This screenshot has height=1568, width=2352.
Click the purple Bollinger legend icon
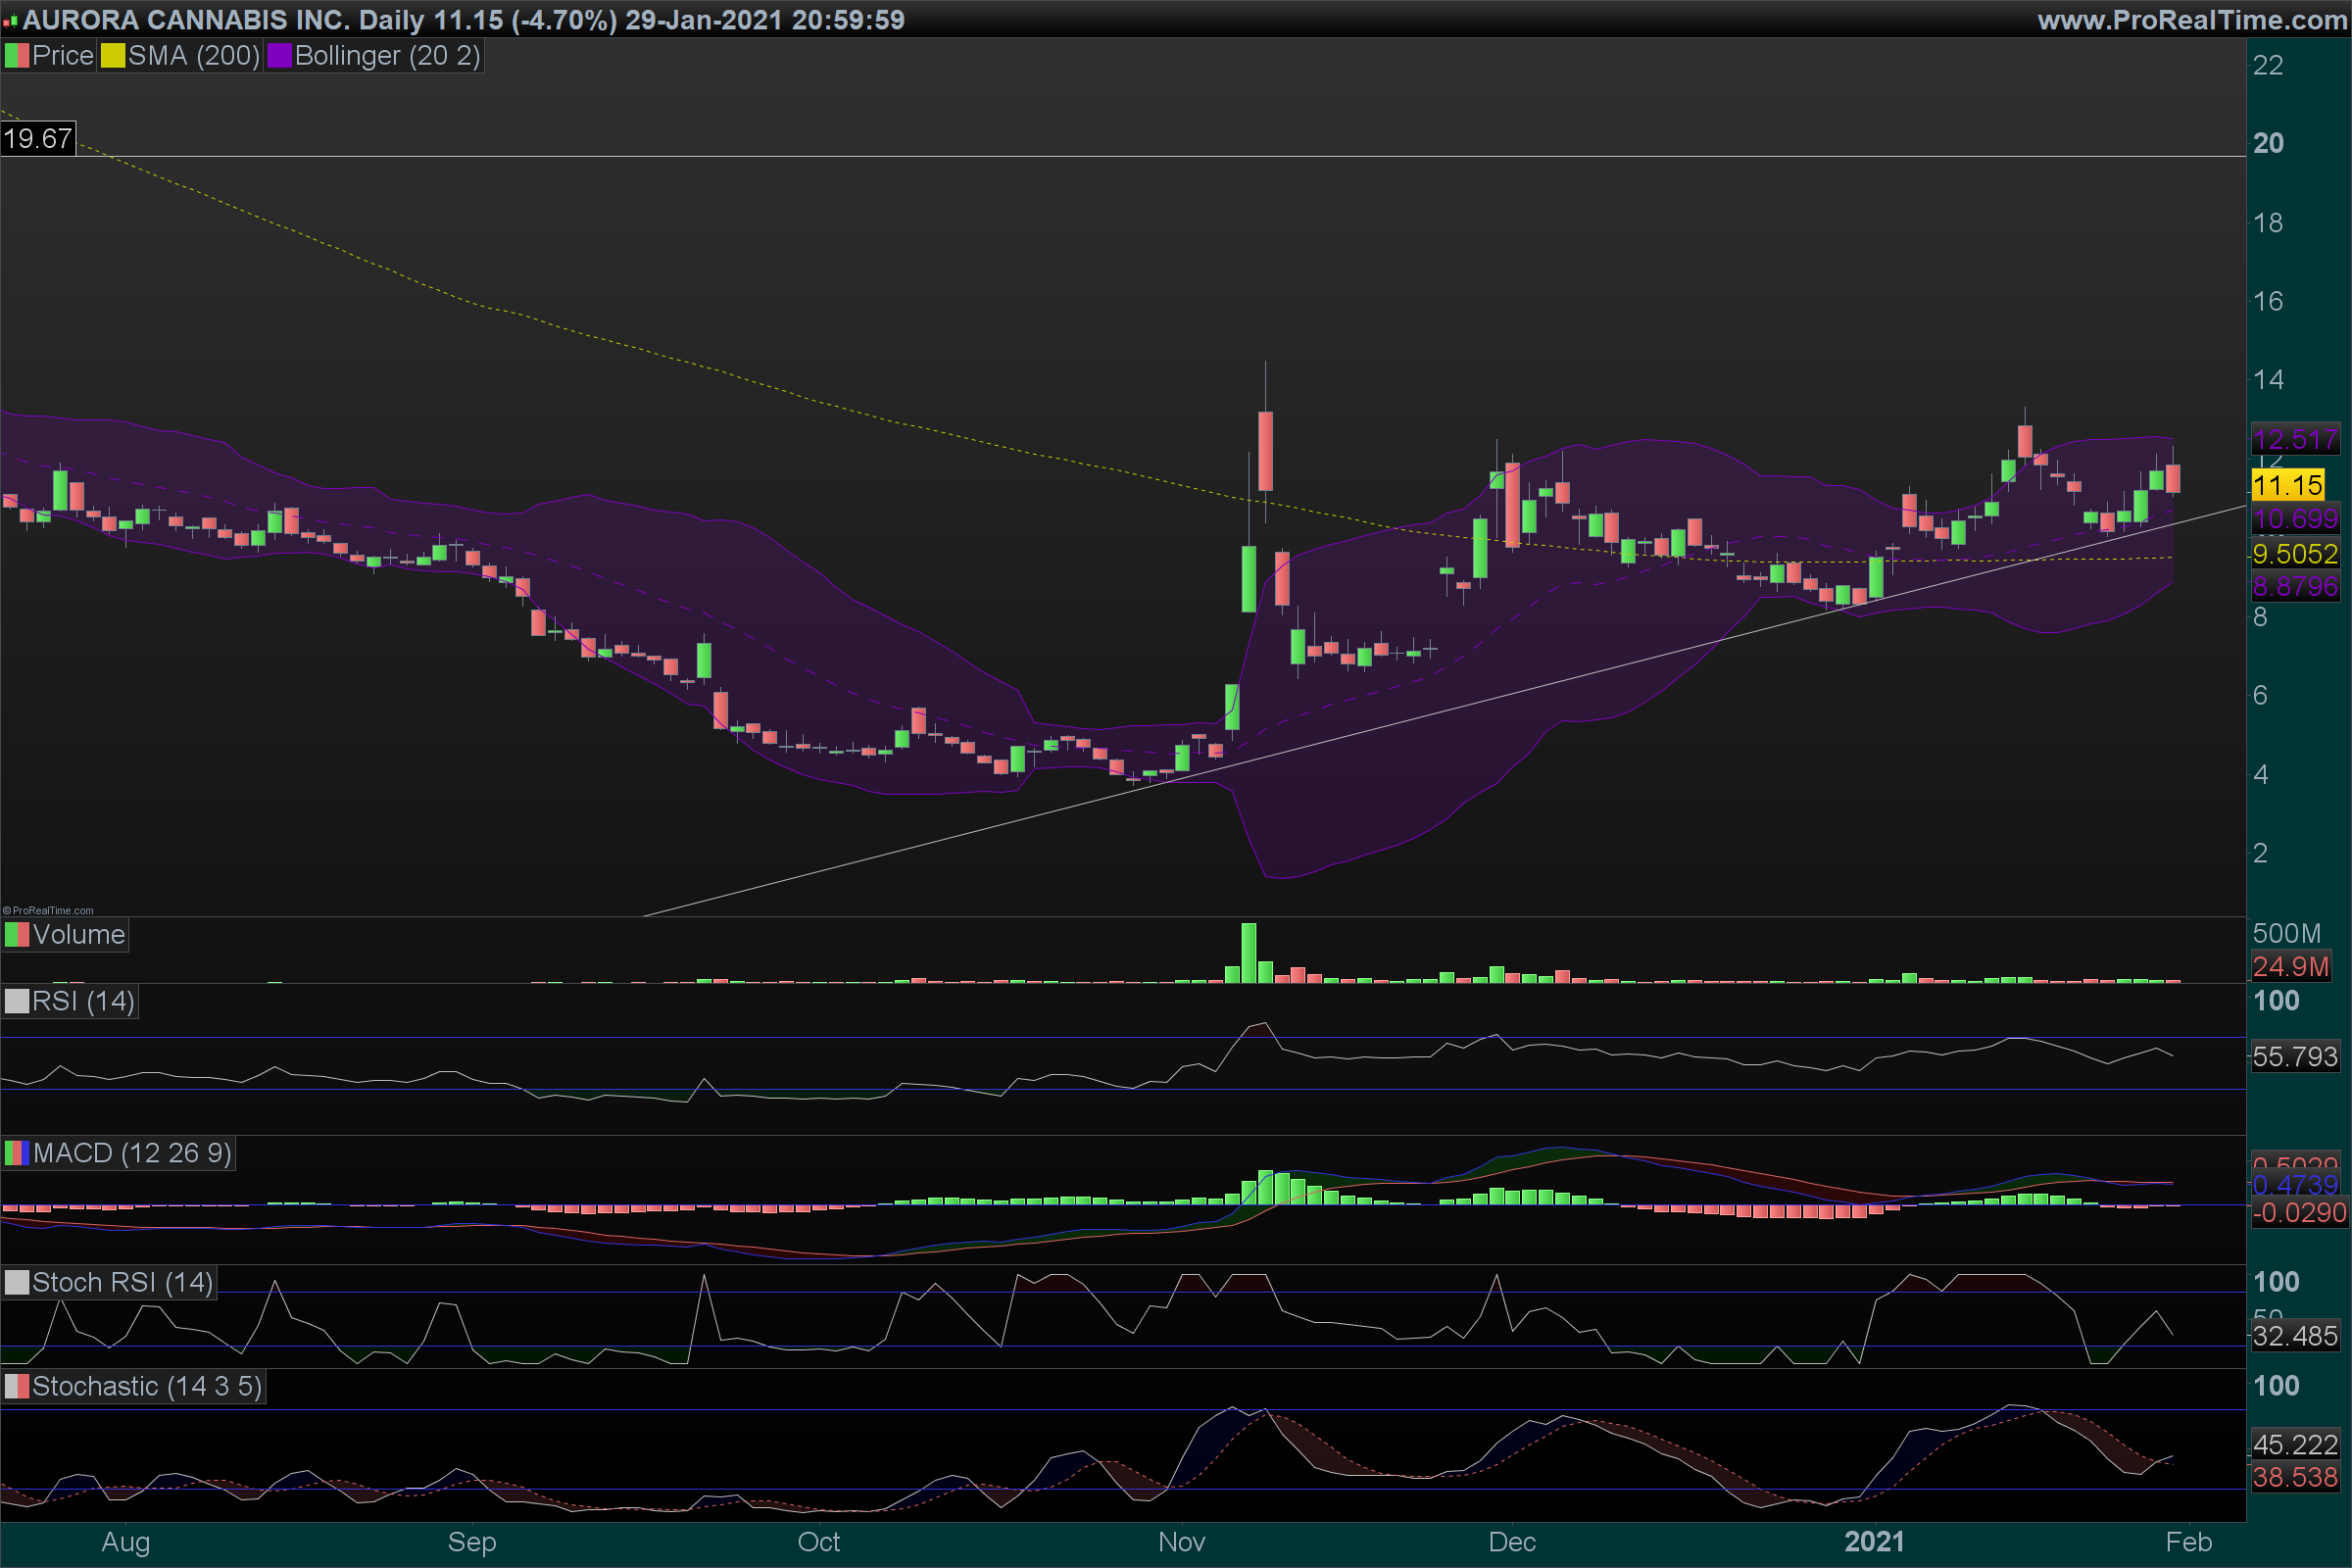pyautogui.click(x=279, y=56)
